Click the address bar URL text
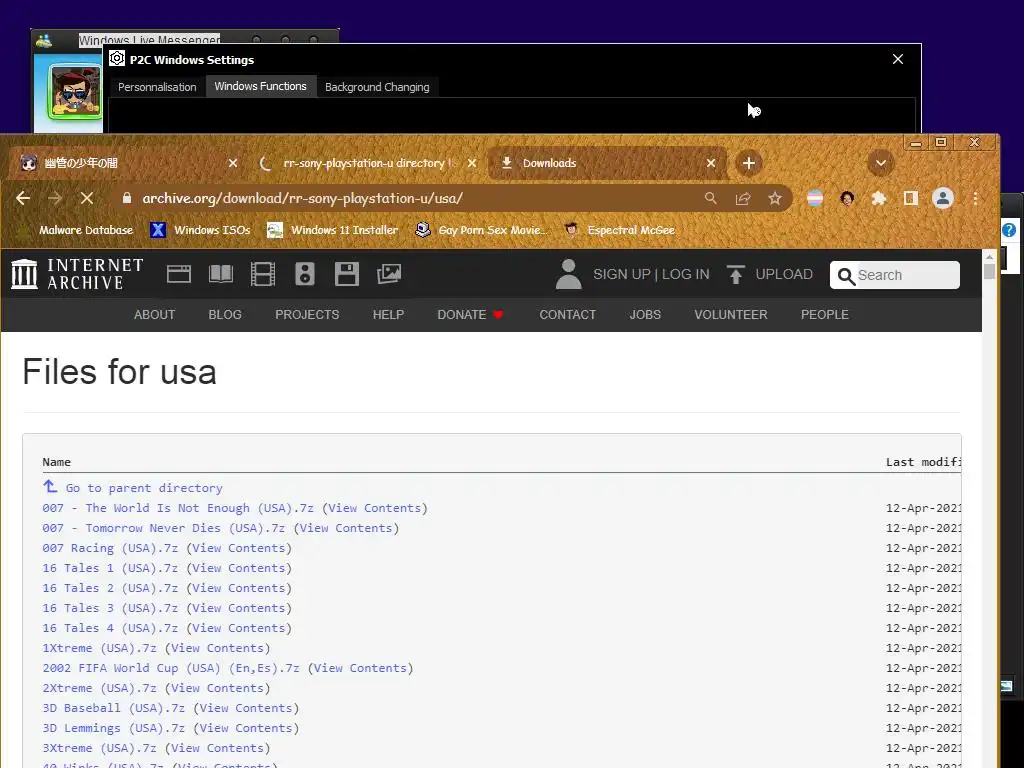 pos(302,199)
